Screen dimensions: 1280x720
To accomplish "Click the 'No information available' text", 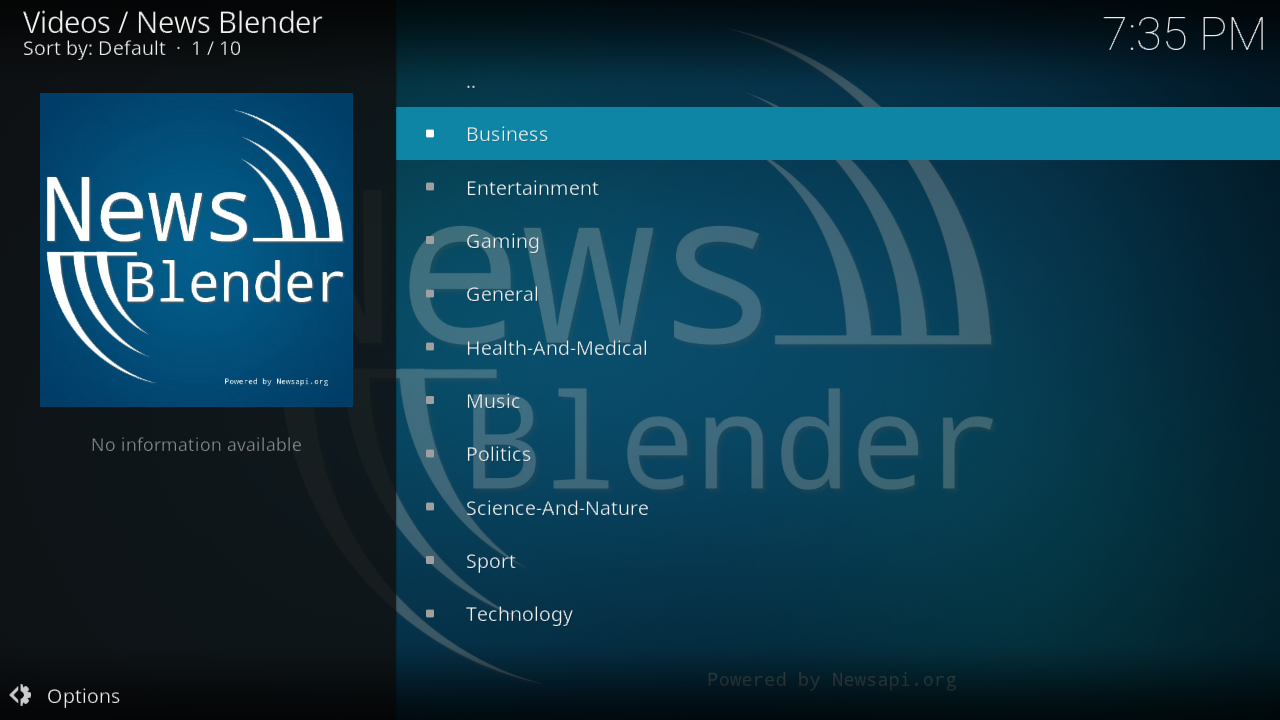I will pyautogui.click(x=196, y=444).
